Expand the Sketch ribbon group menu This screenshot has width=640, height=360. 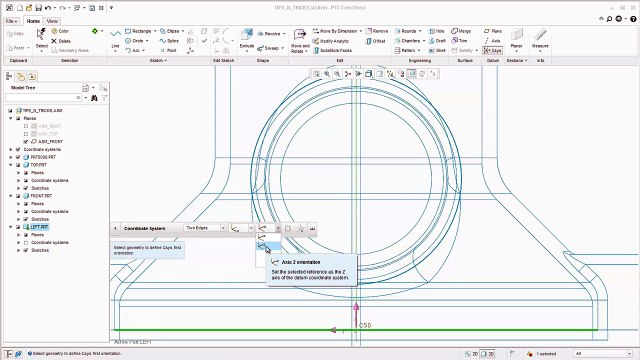coord(158,60)
